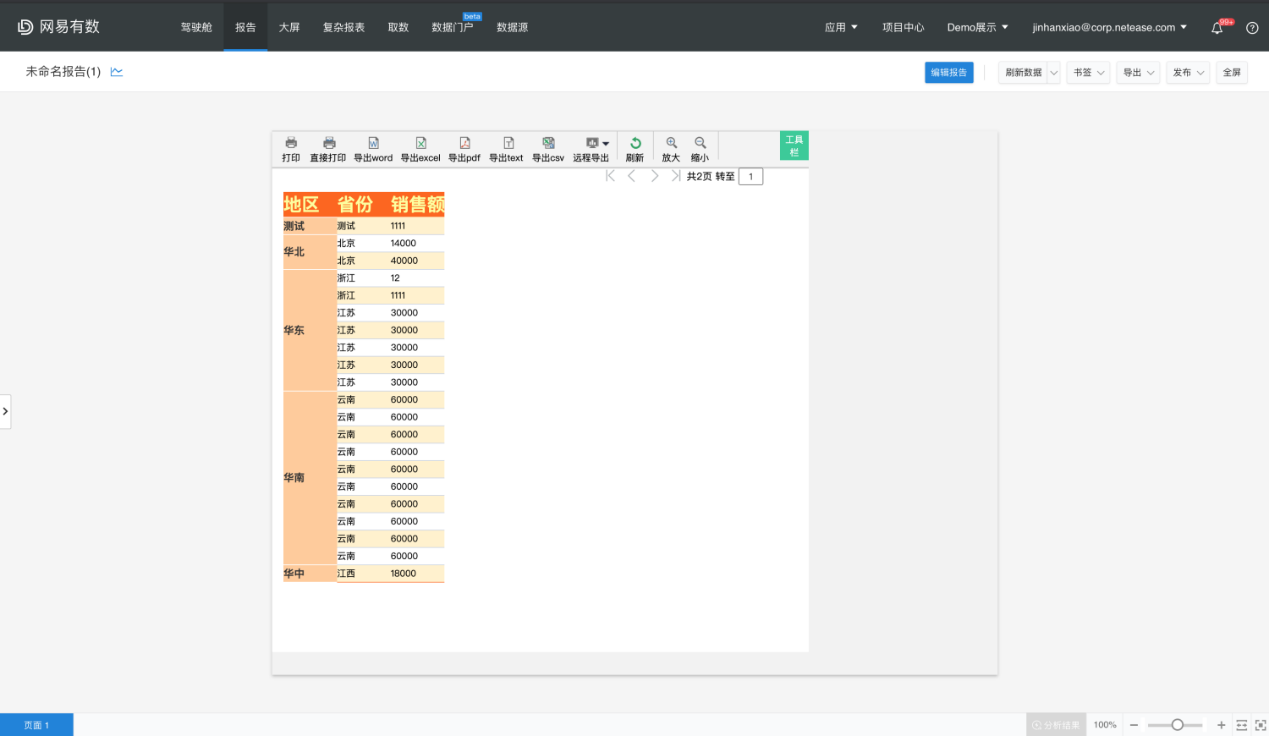1269x736 pixels.
Task: Expand the 导出 dropdown in header
Action: (x=1138, y=73)
